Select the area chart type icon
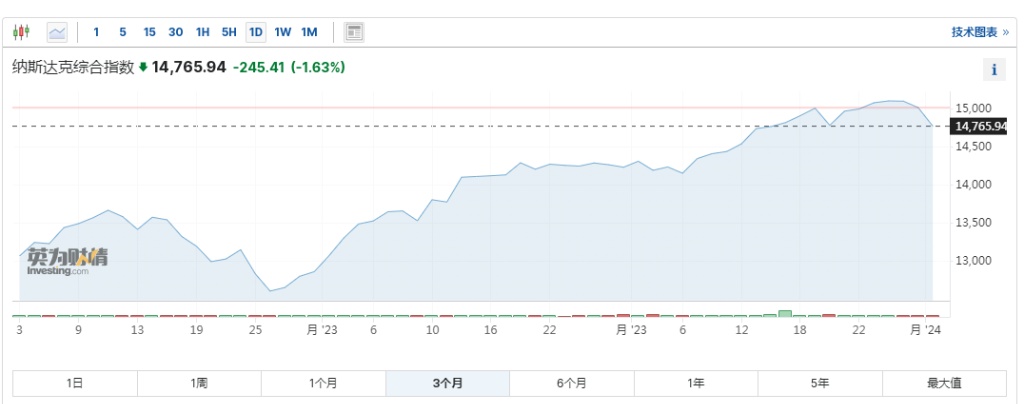The height and width of the screenshot is (404, 1024). tap(57, 32)
